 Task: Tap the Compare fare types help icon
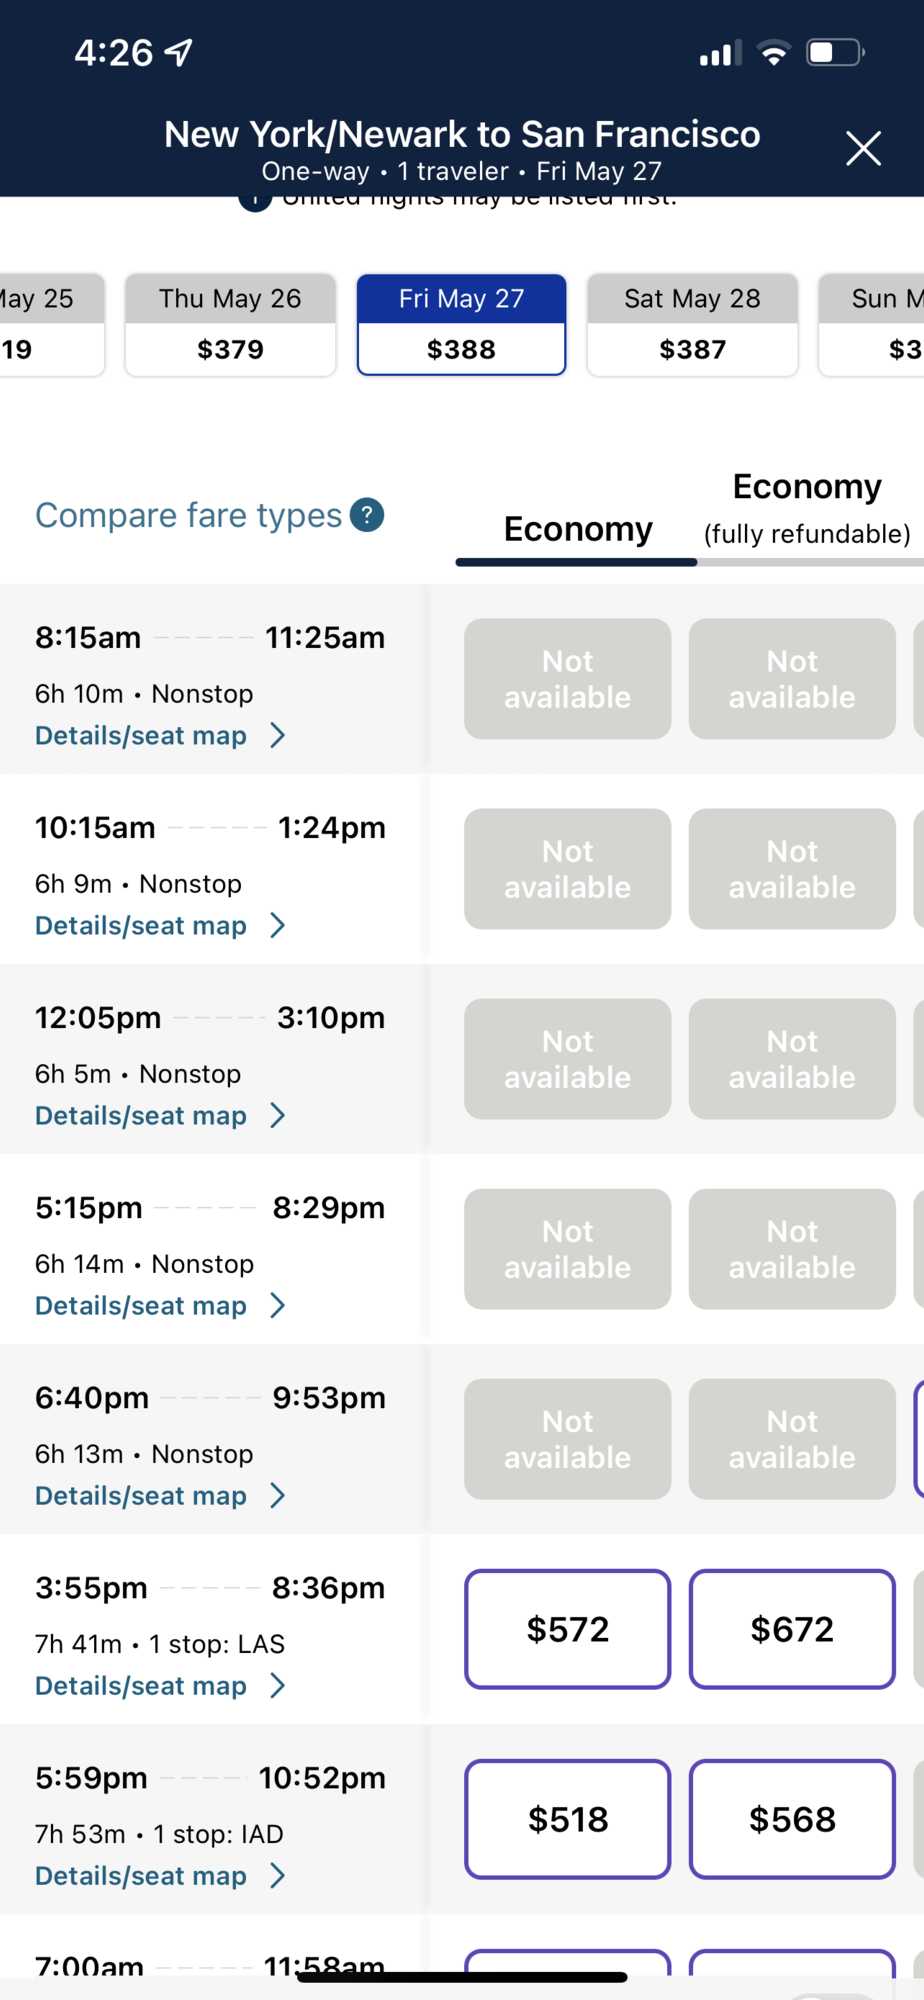tap(367, 515)
